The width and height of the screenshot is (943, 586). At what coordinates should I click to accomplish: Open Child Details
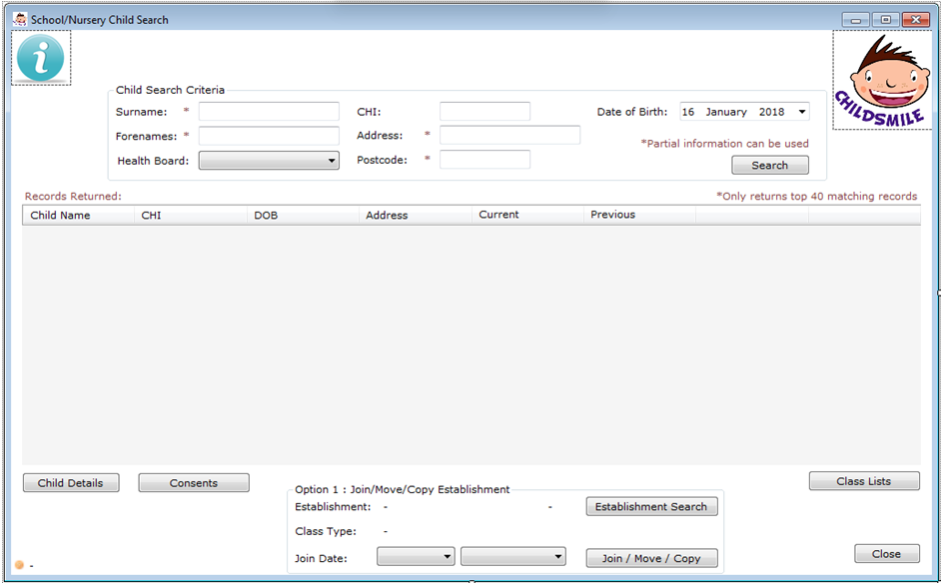pos(70,483)
